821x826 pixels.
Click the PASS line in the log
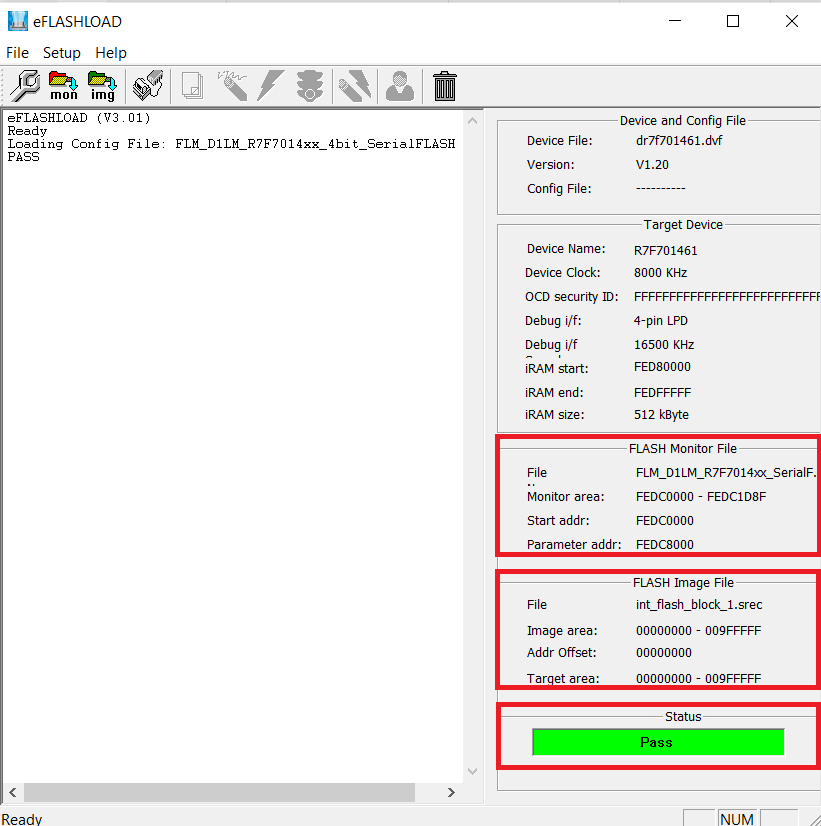(23, 157)
